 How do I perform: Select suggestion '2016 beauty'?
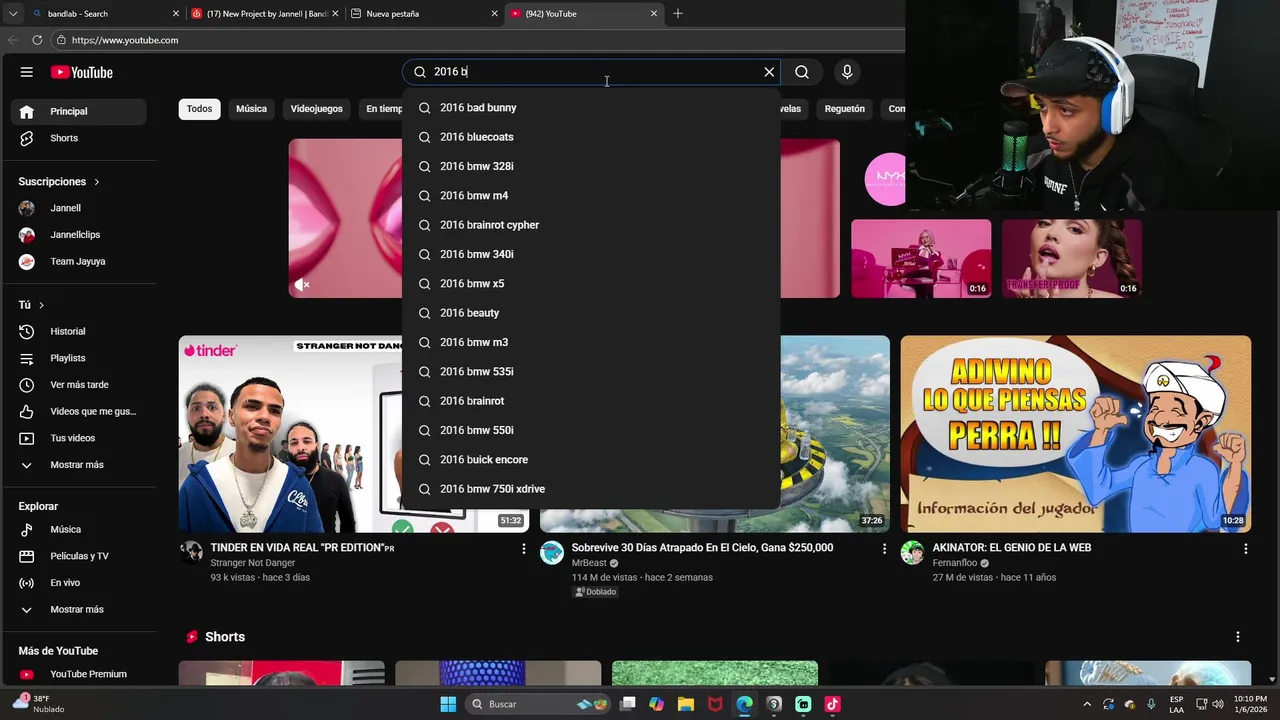point(591,313)
